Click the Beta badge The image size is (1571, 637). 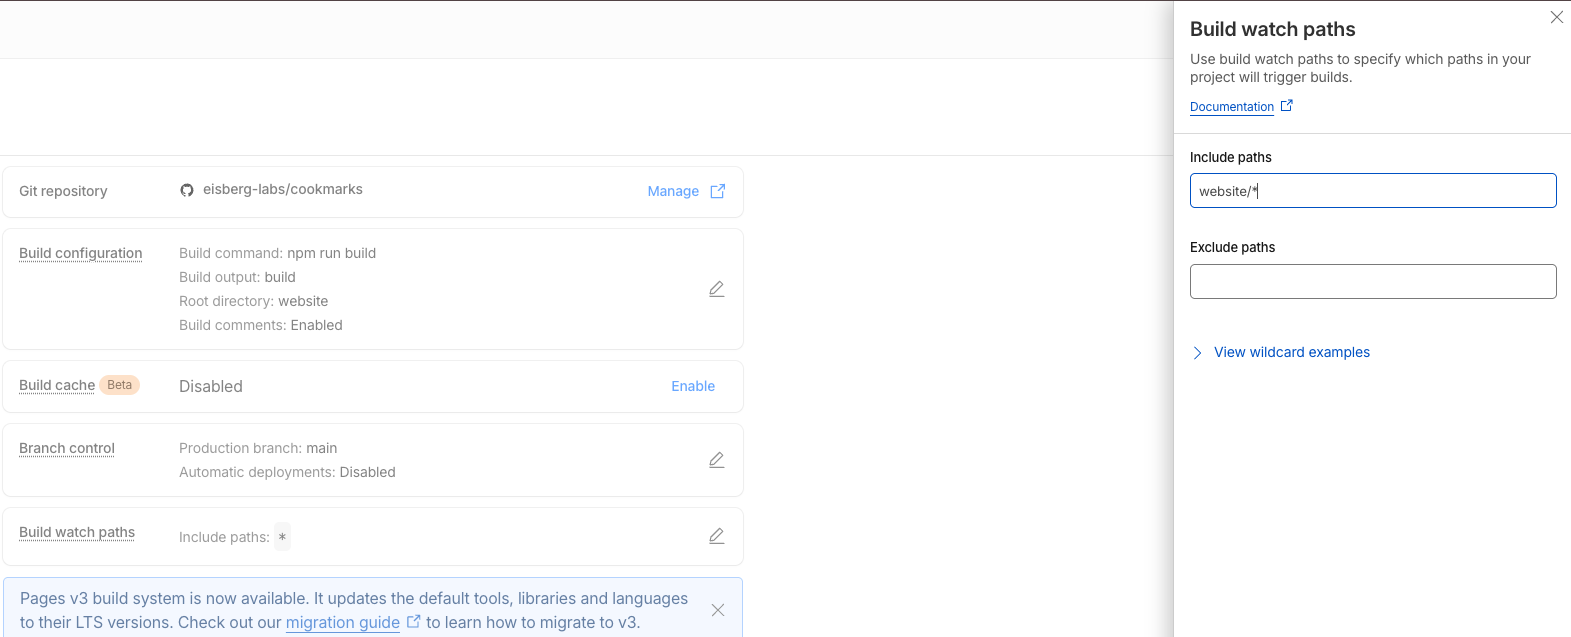[119, 385]
